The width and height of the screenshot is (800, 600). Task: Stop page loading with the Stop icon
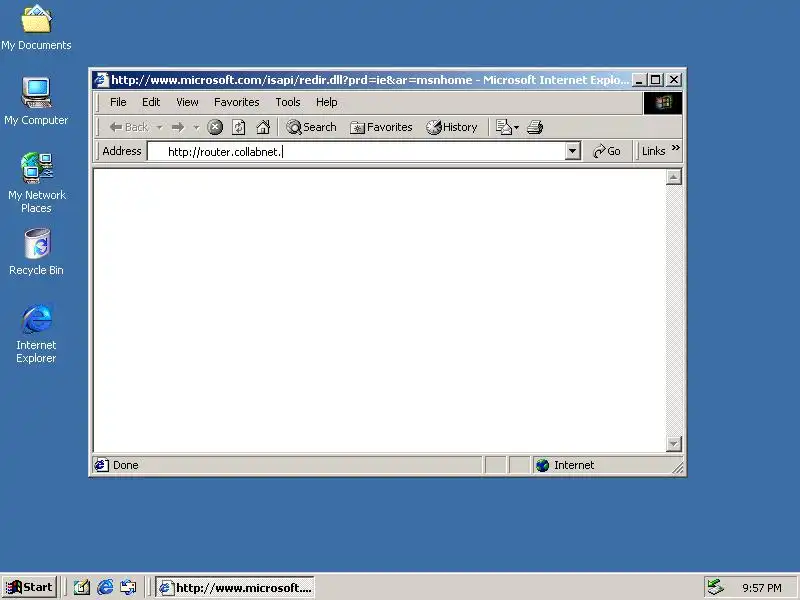coord(215,127)
